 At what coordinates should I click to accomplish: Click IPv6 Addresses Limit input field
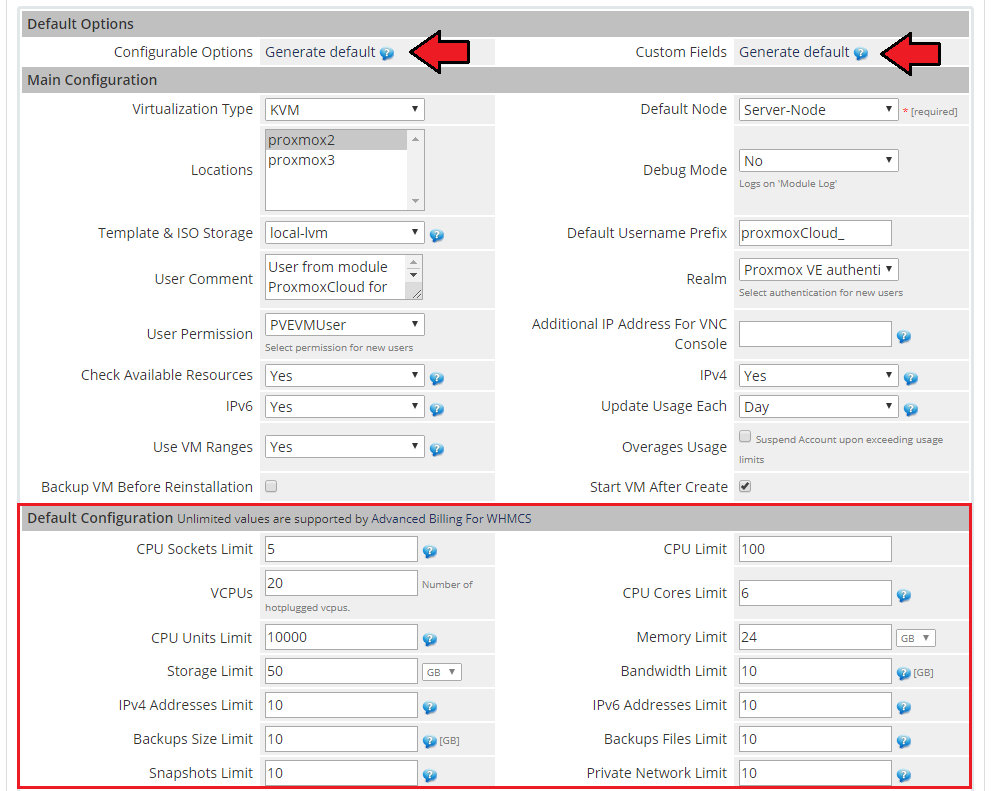click(815, 705)
